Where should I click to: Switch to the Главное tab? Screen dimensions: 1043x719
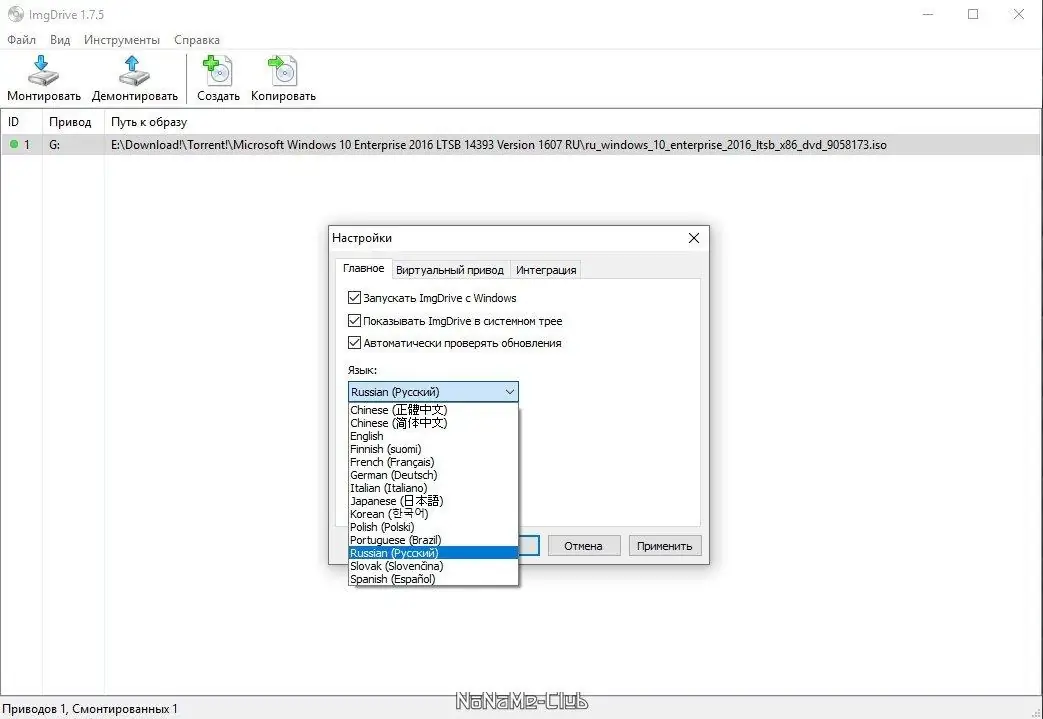[363, 268]
